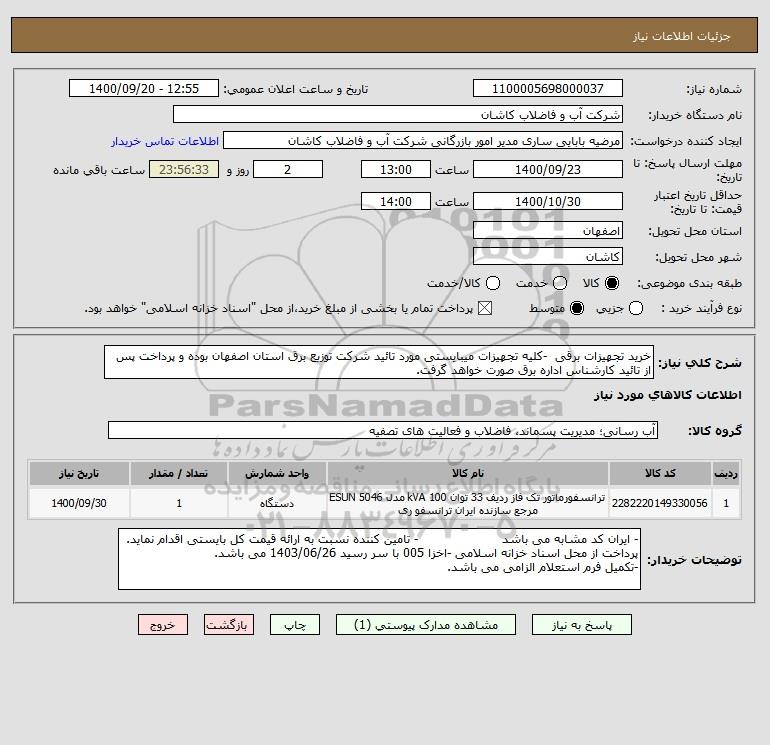The height and width of the screenshot is (745, 770).
Task: Click the validity time field 14:00
Action: coord(396,201)
